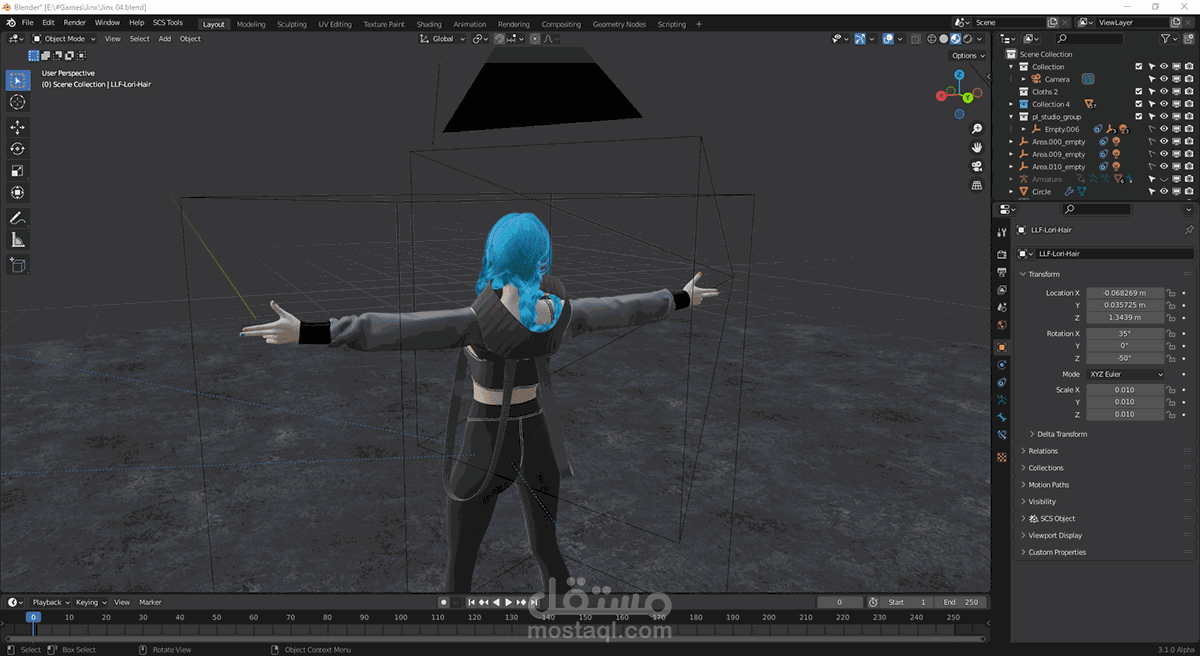Switch to wireframe viewport shading
Image resolution: width=1200 pixels, height=656 pixels.
click(931, 39)
